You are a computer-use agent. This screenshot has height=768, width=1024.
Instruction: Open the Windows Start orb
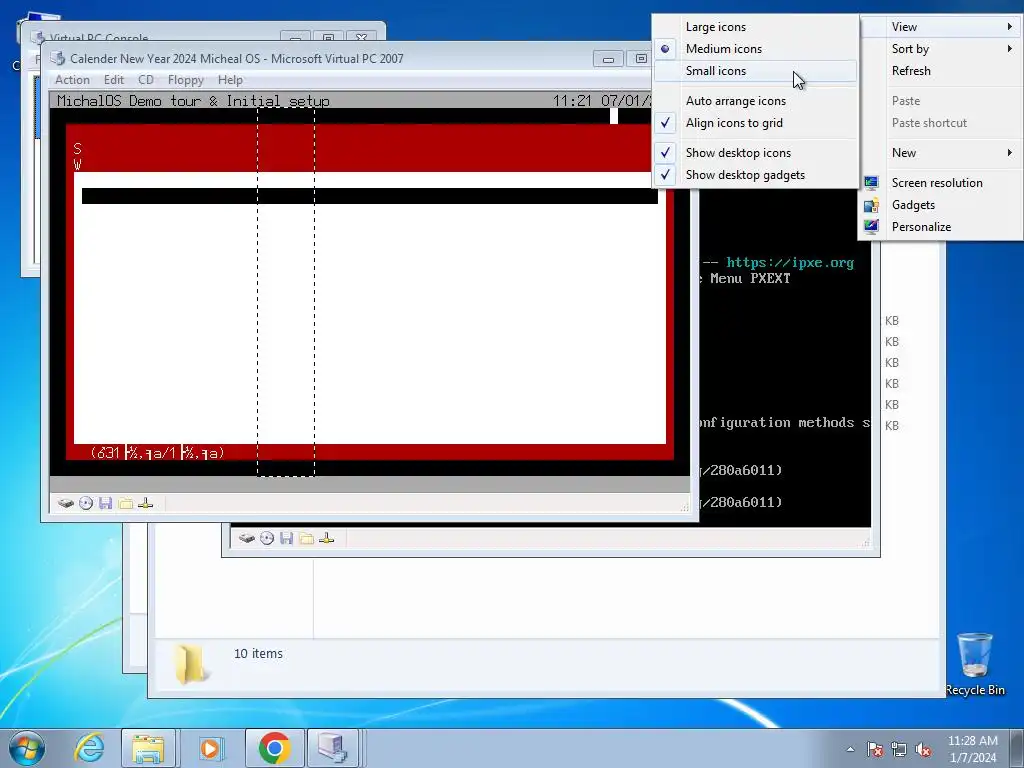[x=27, y=748]
